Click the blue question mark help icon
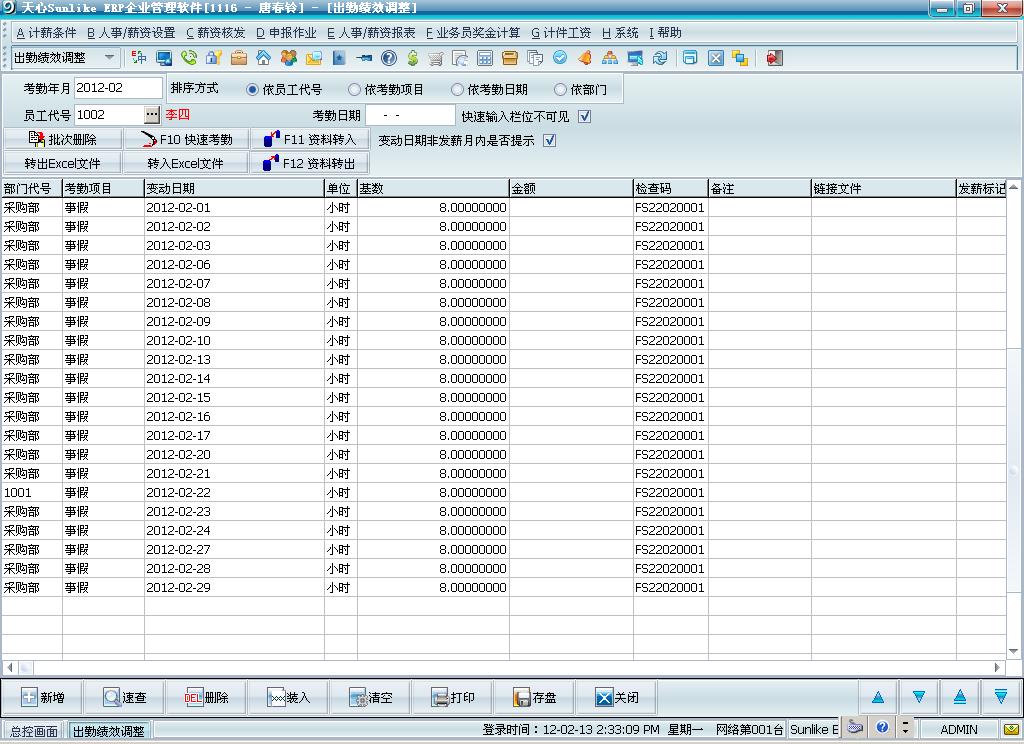Image resolution: width=1024 pixels, height=744 pixels. coord(389,58)
